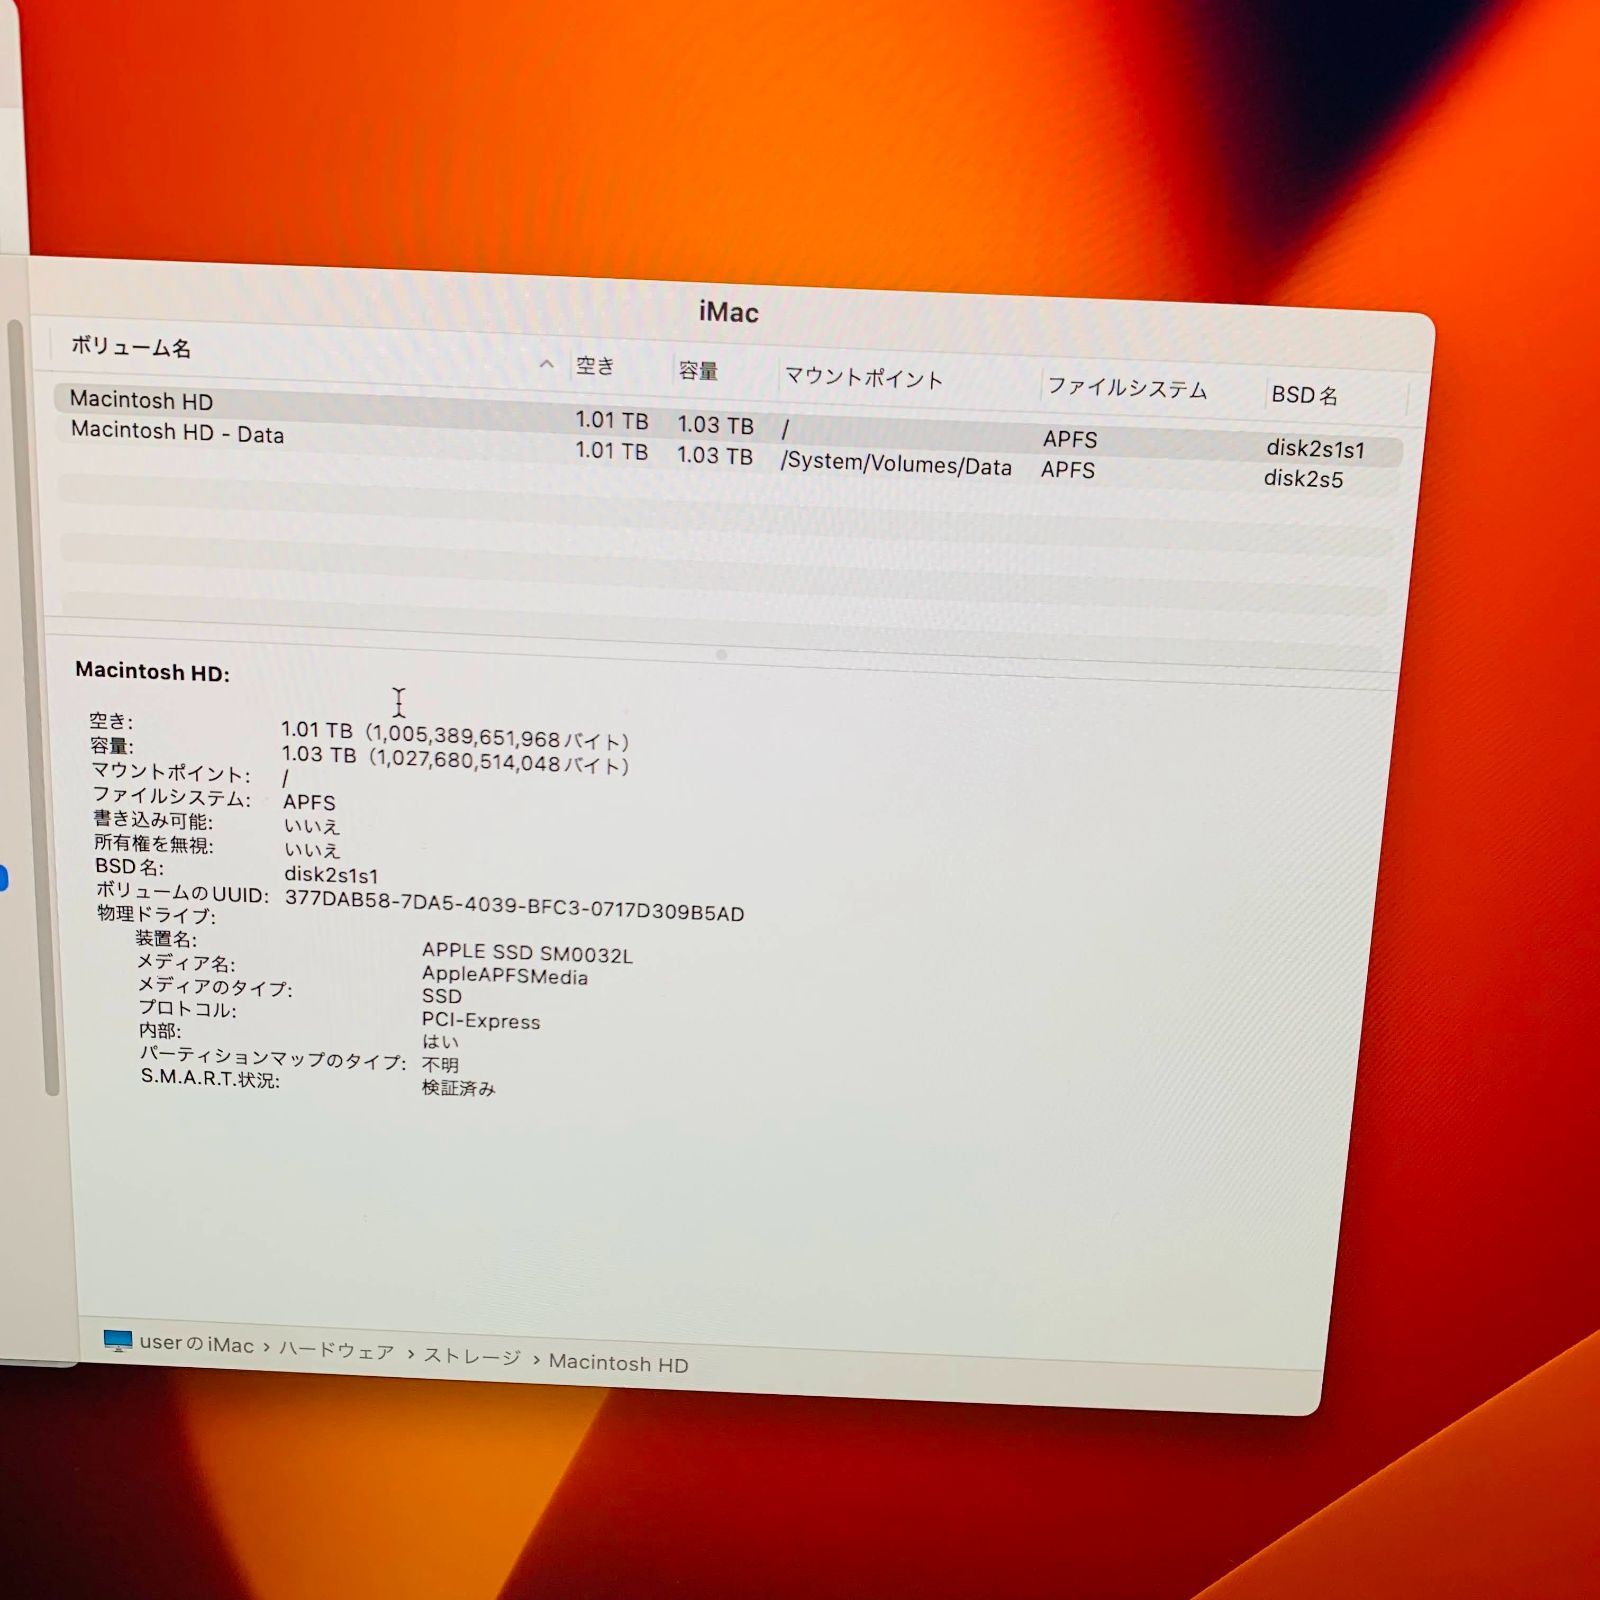The width and height of the screenshot is (1600, 1600).
Task: Click the Macintosh HD: details heading
Action: coord(152,672)
